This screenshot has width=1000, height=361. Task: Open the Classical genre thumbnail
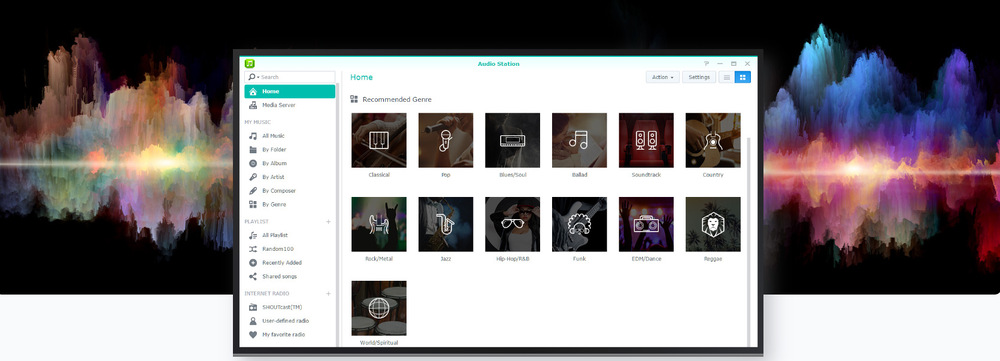[379, 140]
